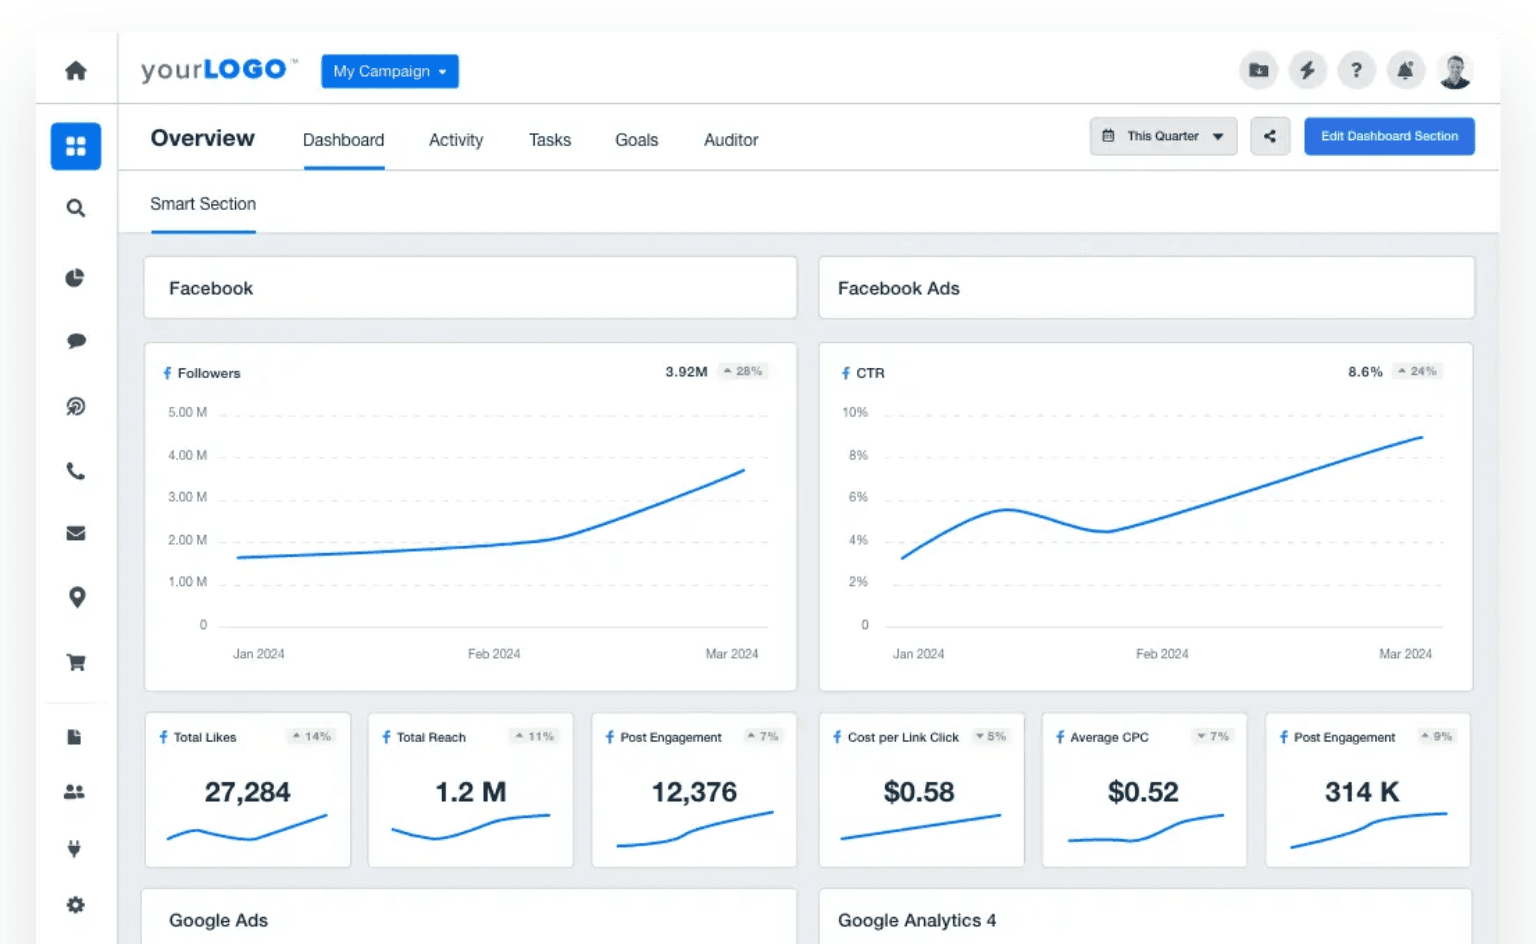Viewport: 1536px width, 944px height.
Task: Open the phone icon in the sidebar
Action: [76, 471]
